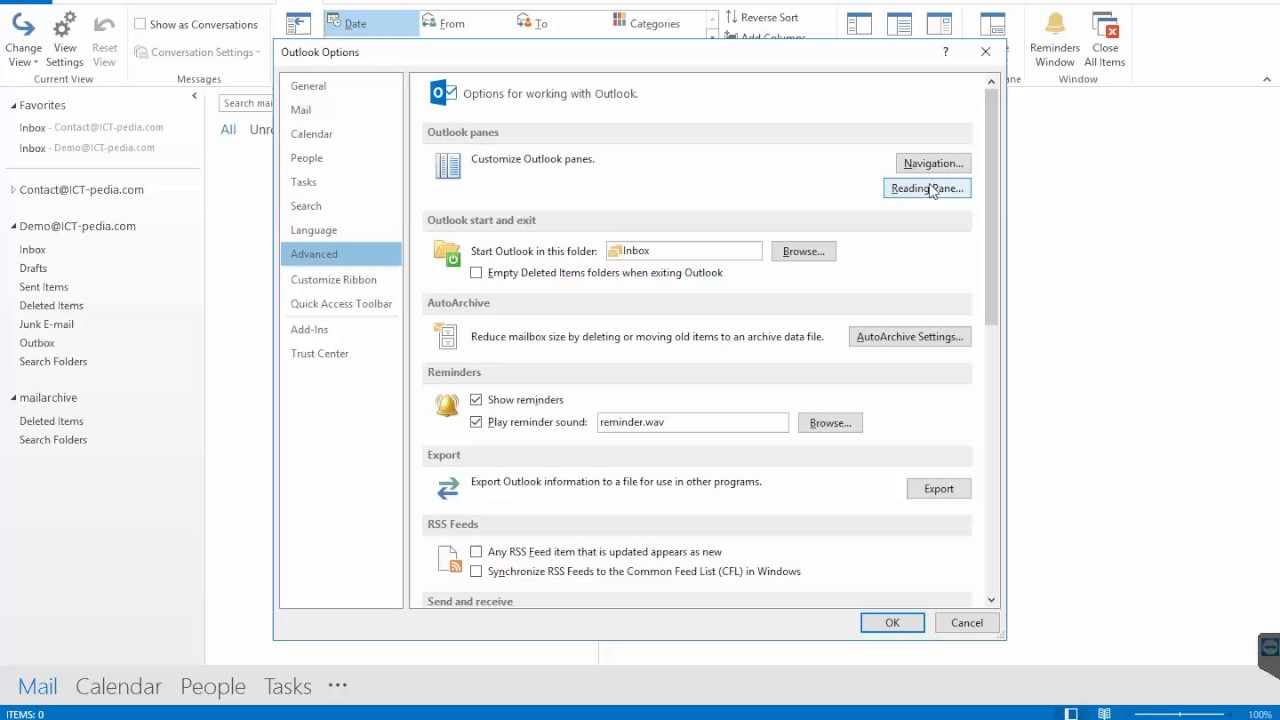
Task: Arrange messages by Categories
Action: click(x=646, y=23)
